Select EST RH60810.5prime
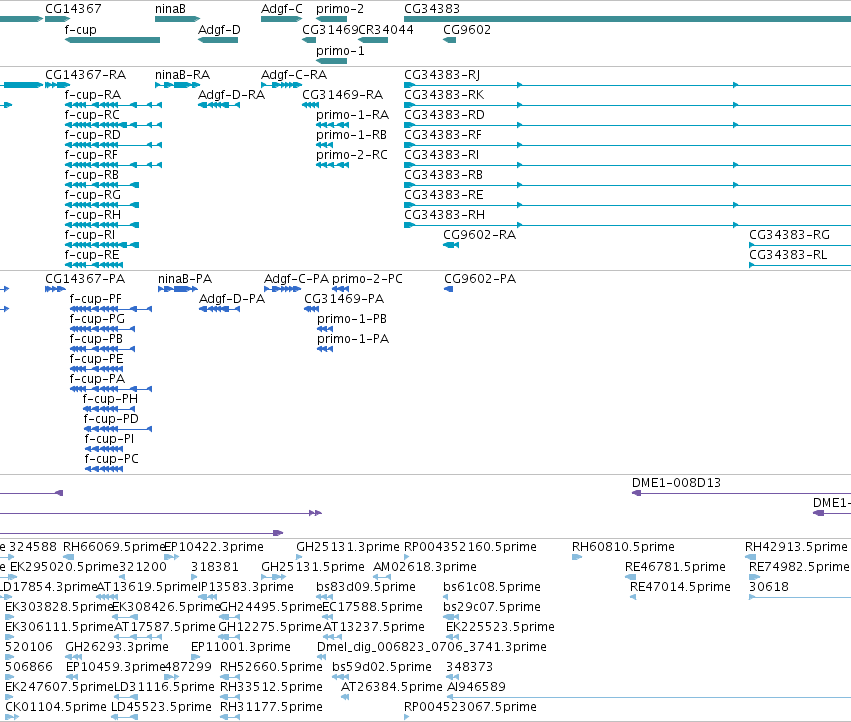This screenshot has width=851, height=722. (x=623, y=547)
